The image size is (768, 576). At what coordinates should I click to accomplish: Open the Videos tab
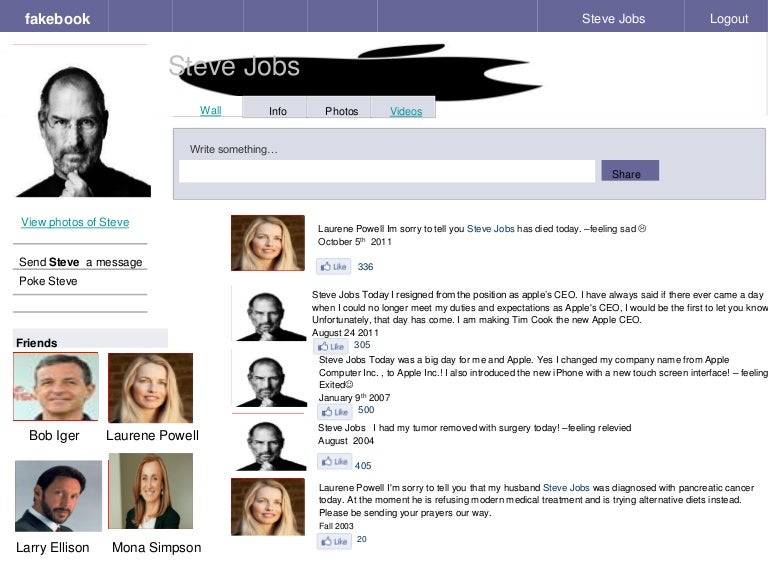pos(405,111)
